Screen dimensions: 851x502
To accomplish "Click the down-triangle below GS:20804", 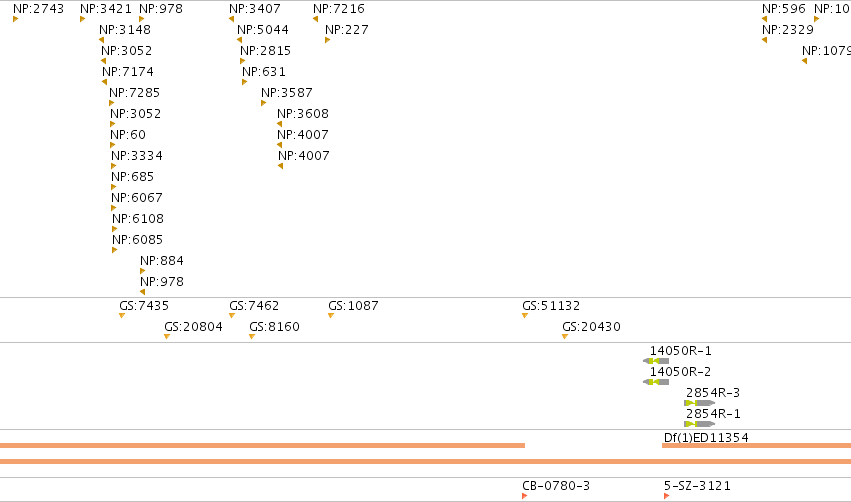I will (x=167, y=337).
